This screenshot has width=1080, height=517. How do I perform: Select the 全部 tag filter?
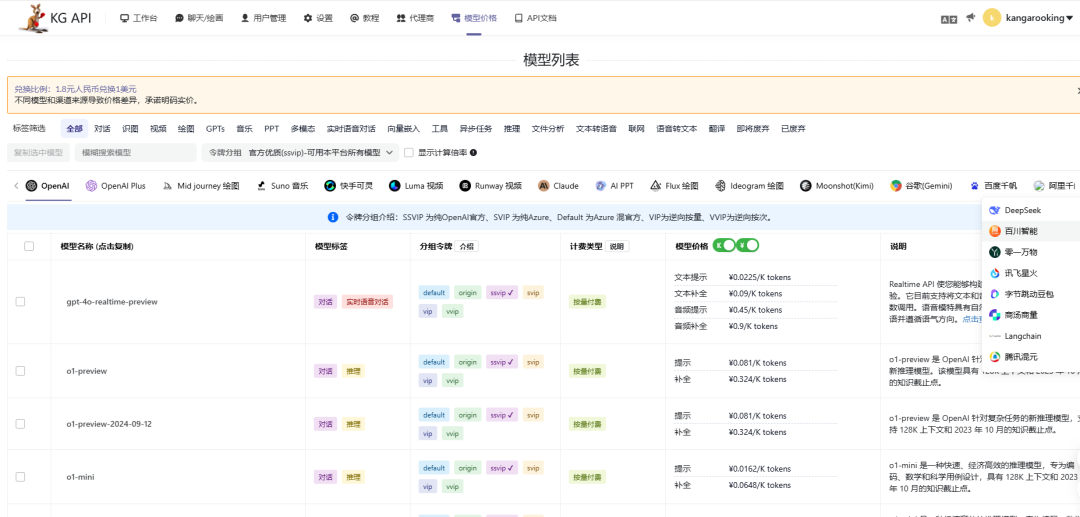pyautogui.click(x=74, y=129)
